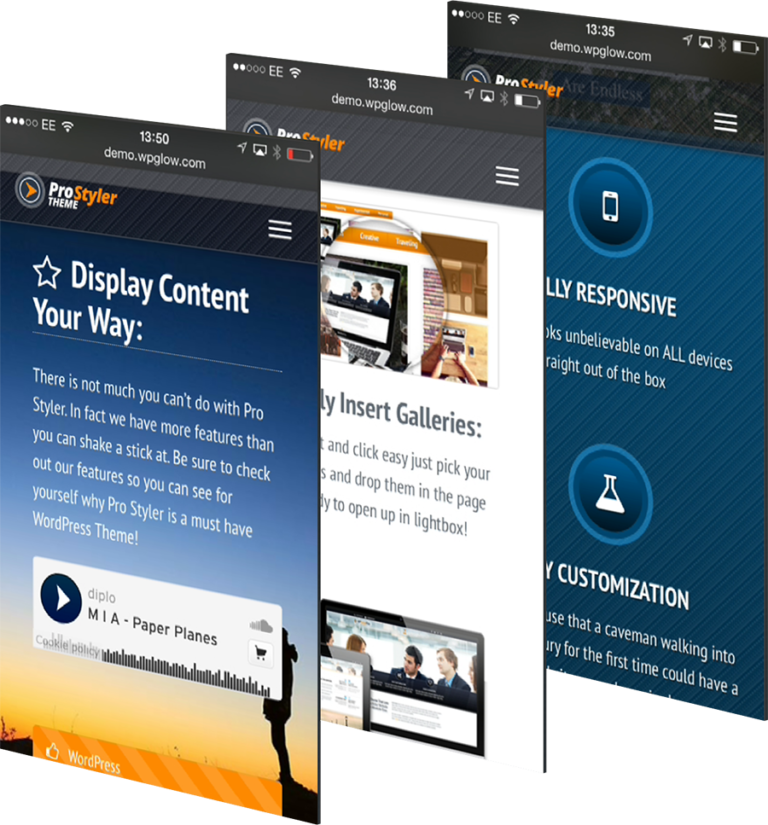768x825 pixels.
Task: Click the Bluetooth icon on middle phone
Action: [x=504, y=98]
